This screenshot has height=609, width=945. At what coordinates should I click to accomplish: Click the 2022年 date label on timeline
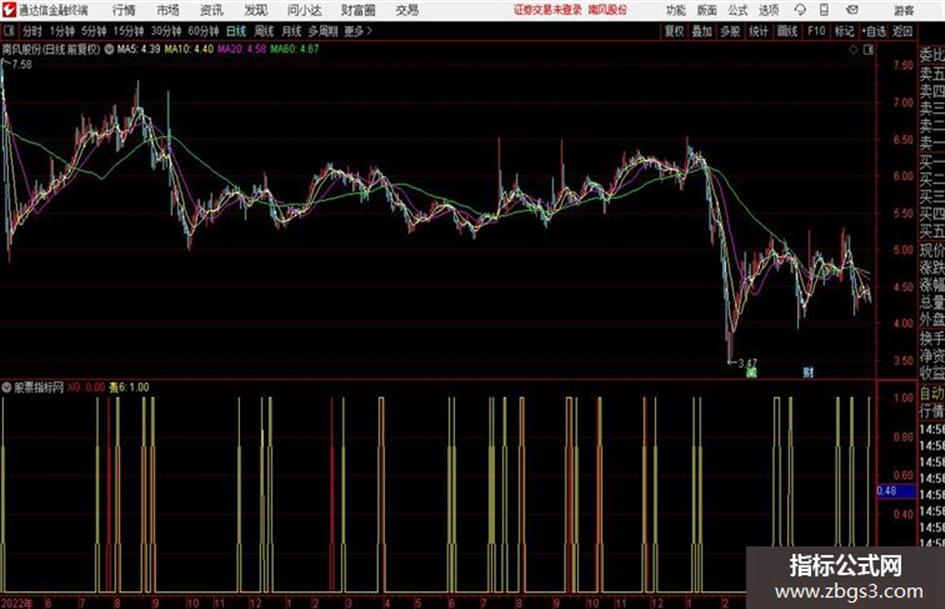point(16,602)
